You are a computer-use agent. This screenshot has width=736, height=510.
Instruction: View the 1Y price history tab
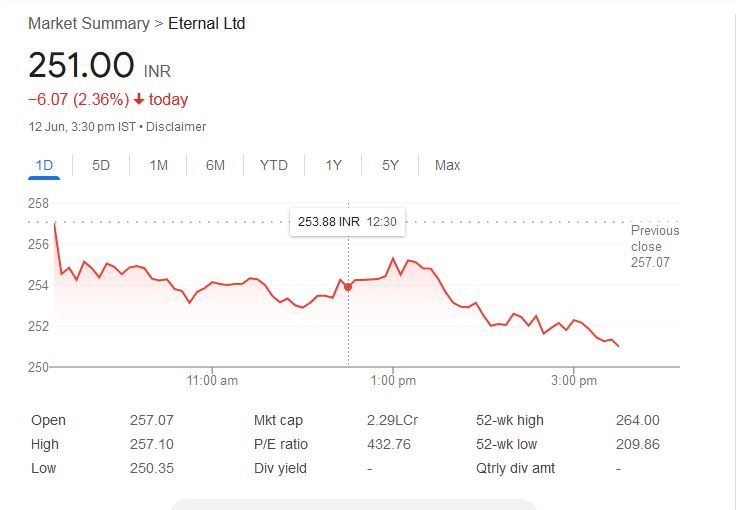tap(333, 165)
